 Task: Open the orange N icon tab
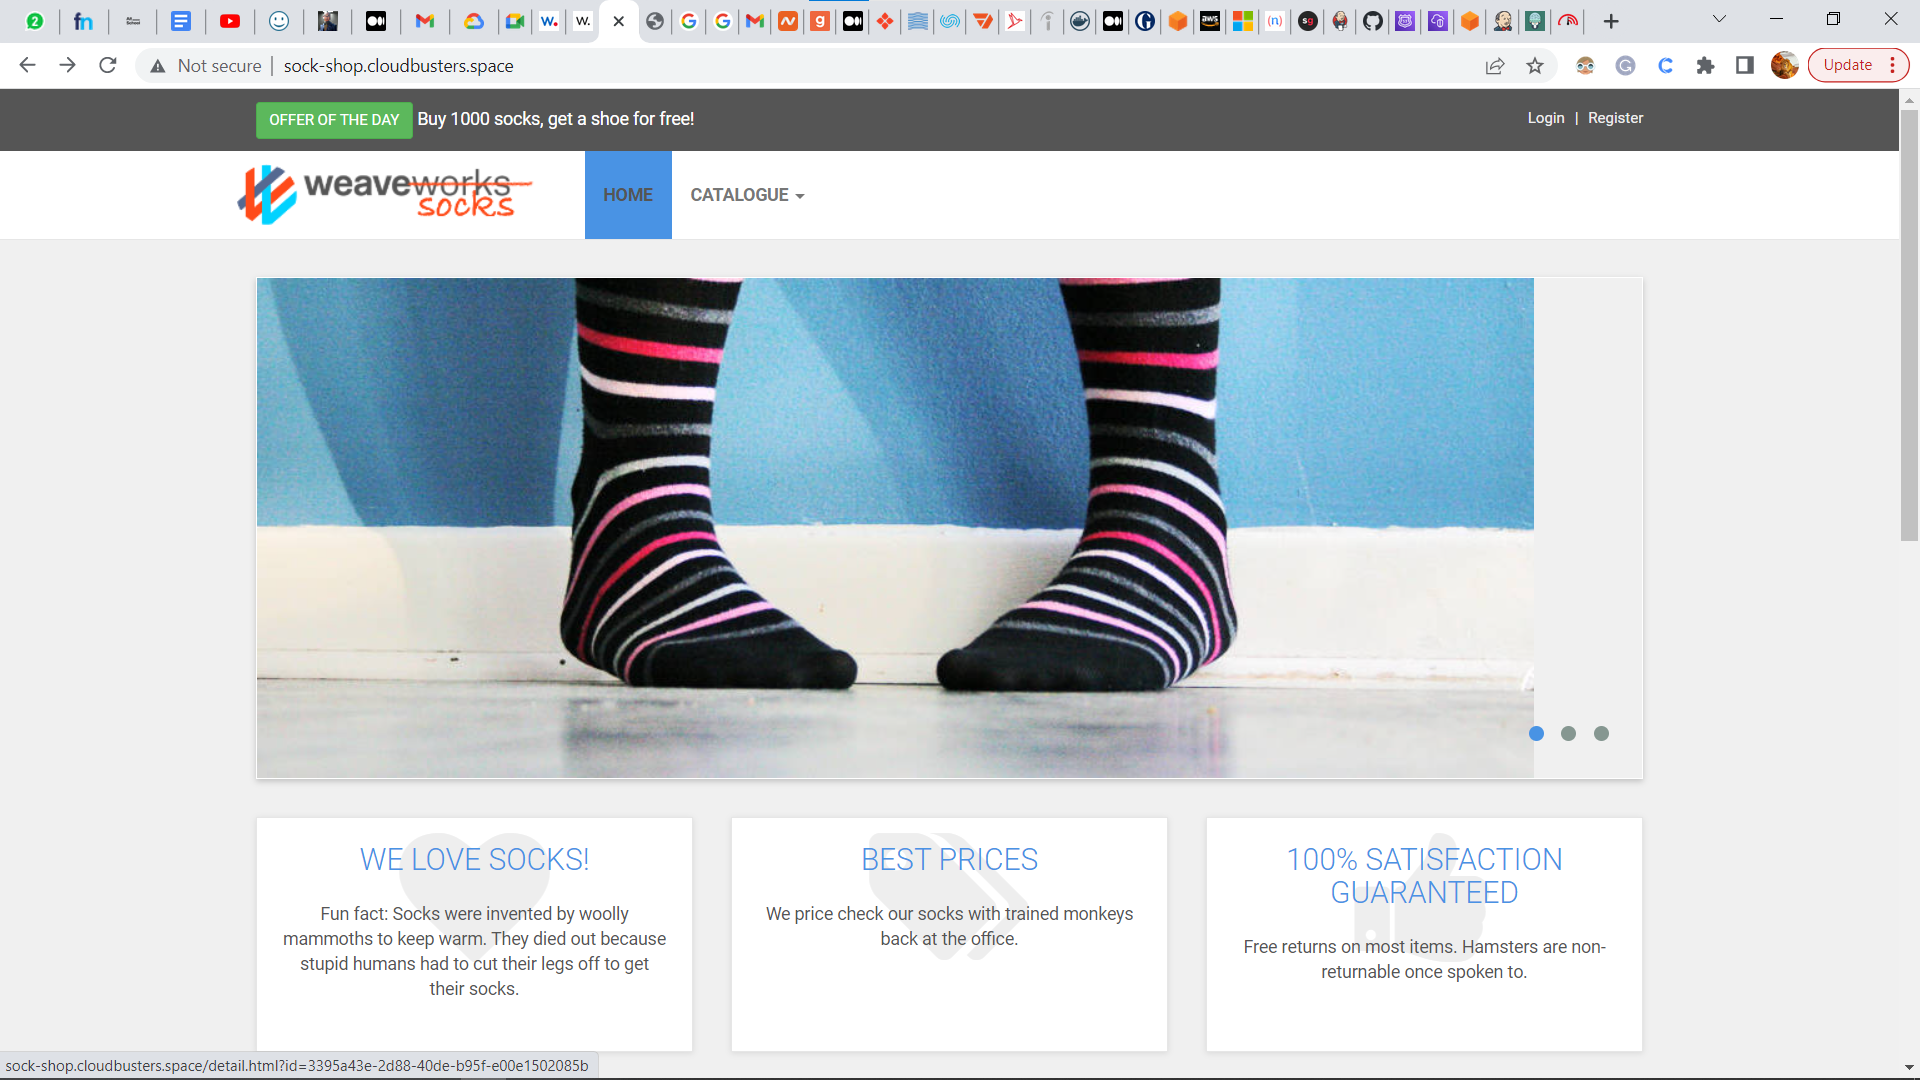click(788, 21)
